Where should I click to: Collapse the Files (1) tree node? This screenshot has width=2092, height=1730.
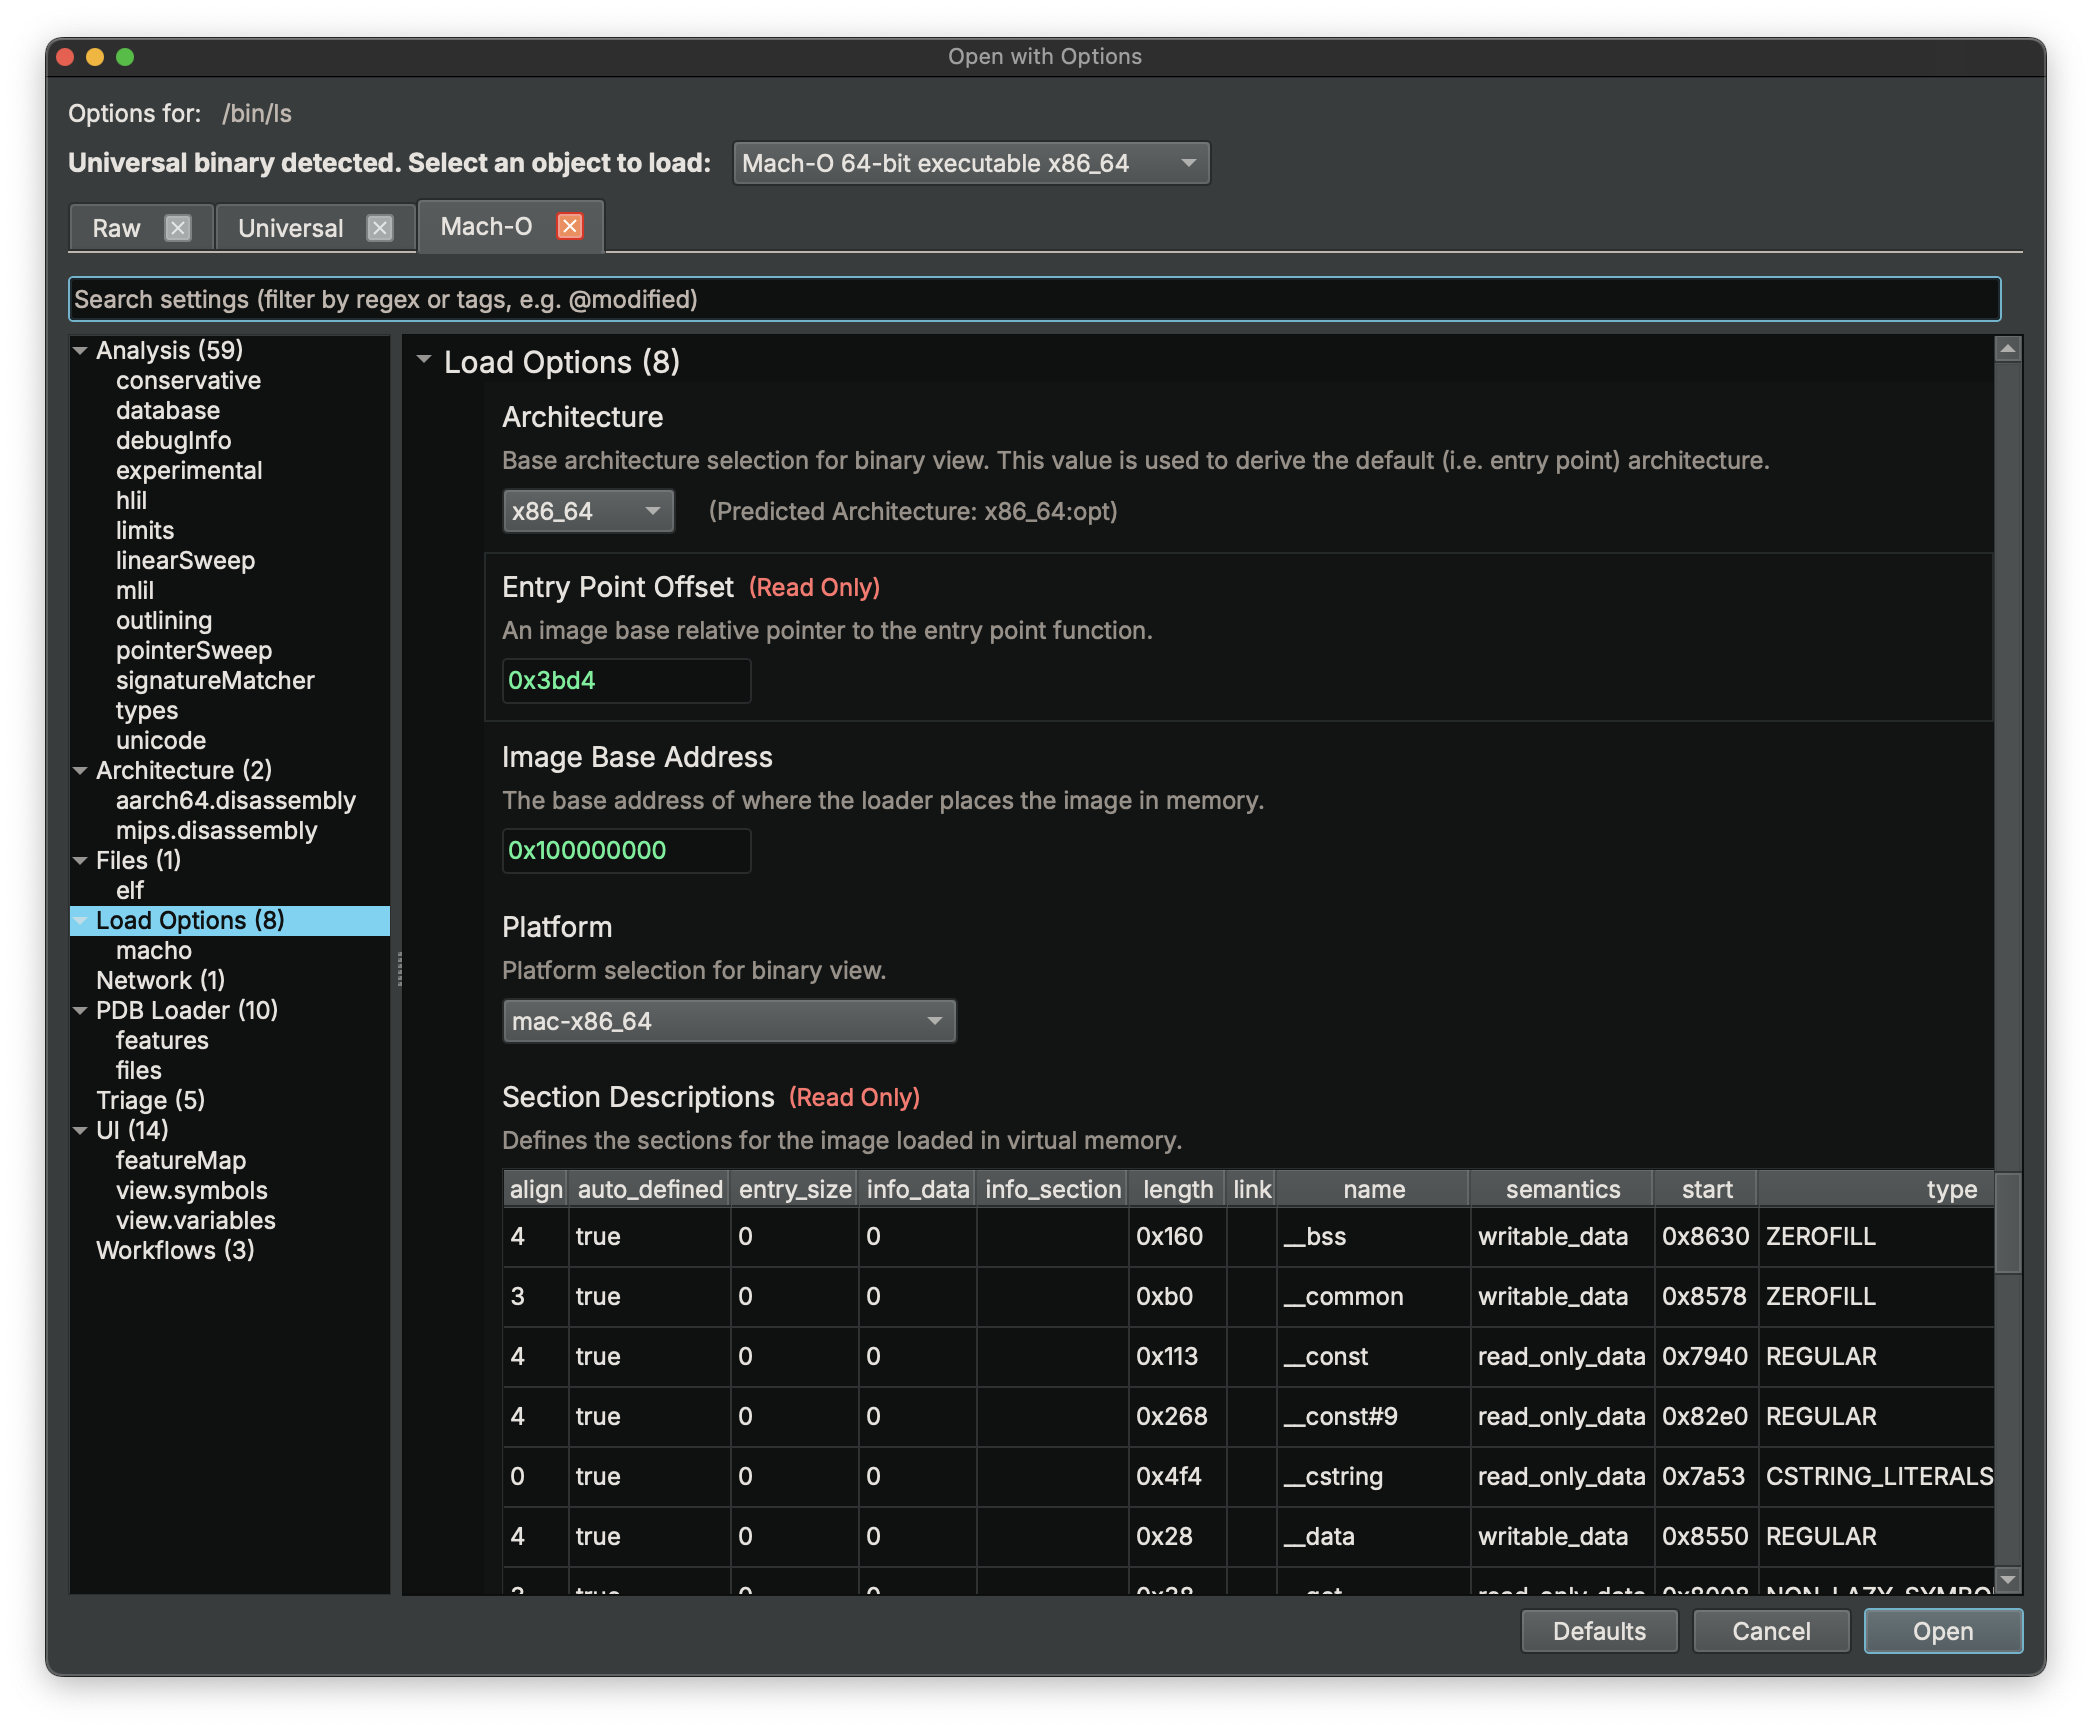pos(80,860)
